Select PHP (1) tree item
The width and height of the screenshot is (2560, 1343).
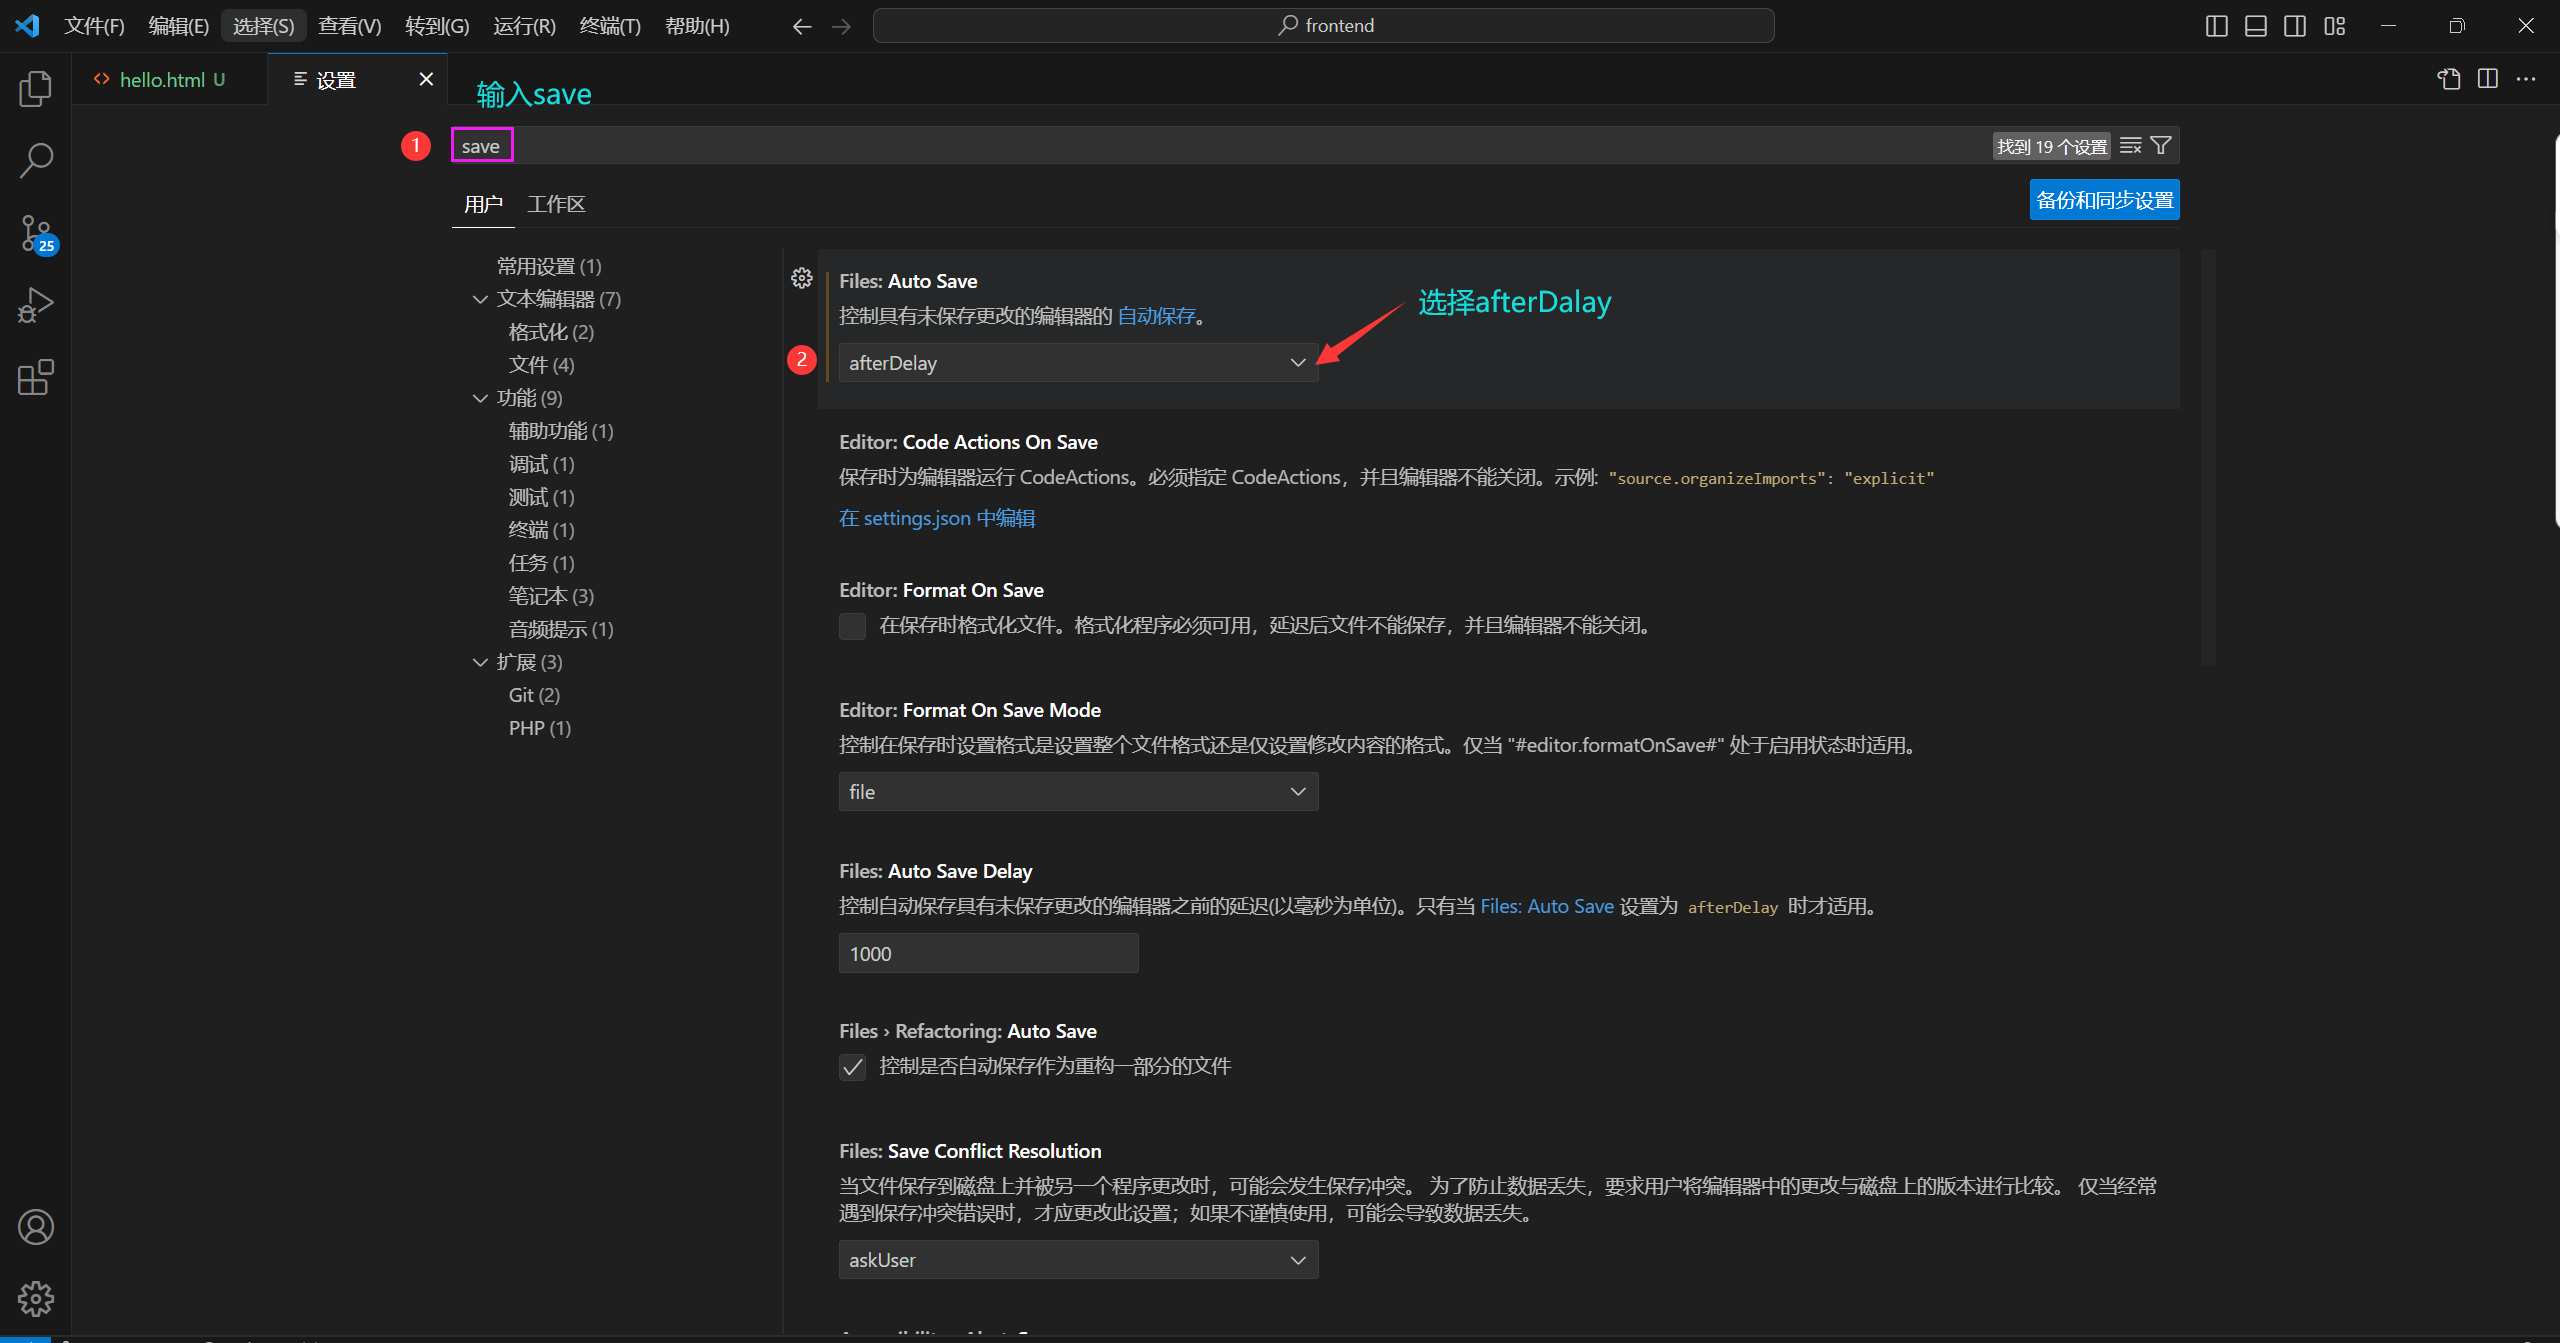click(x=540, y=728)
